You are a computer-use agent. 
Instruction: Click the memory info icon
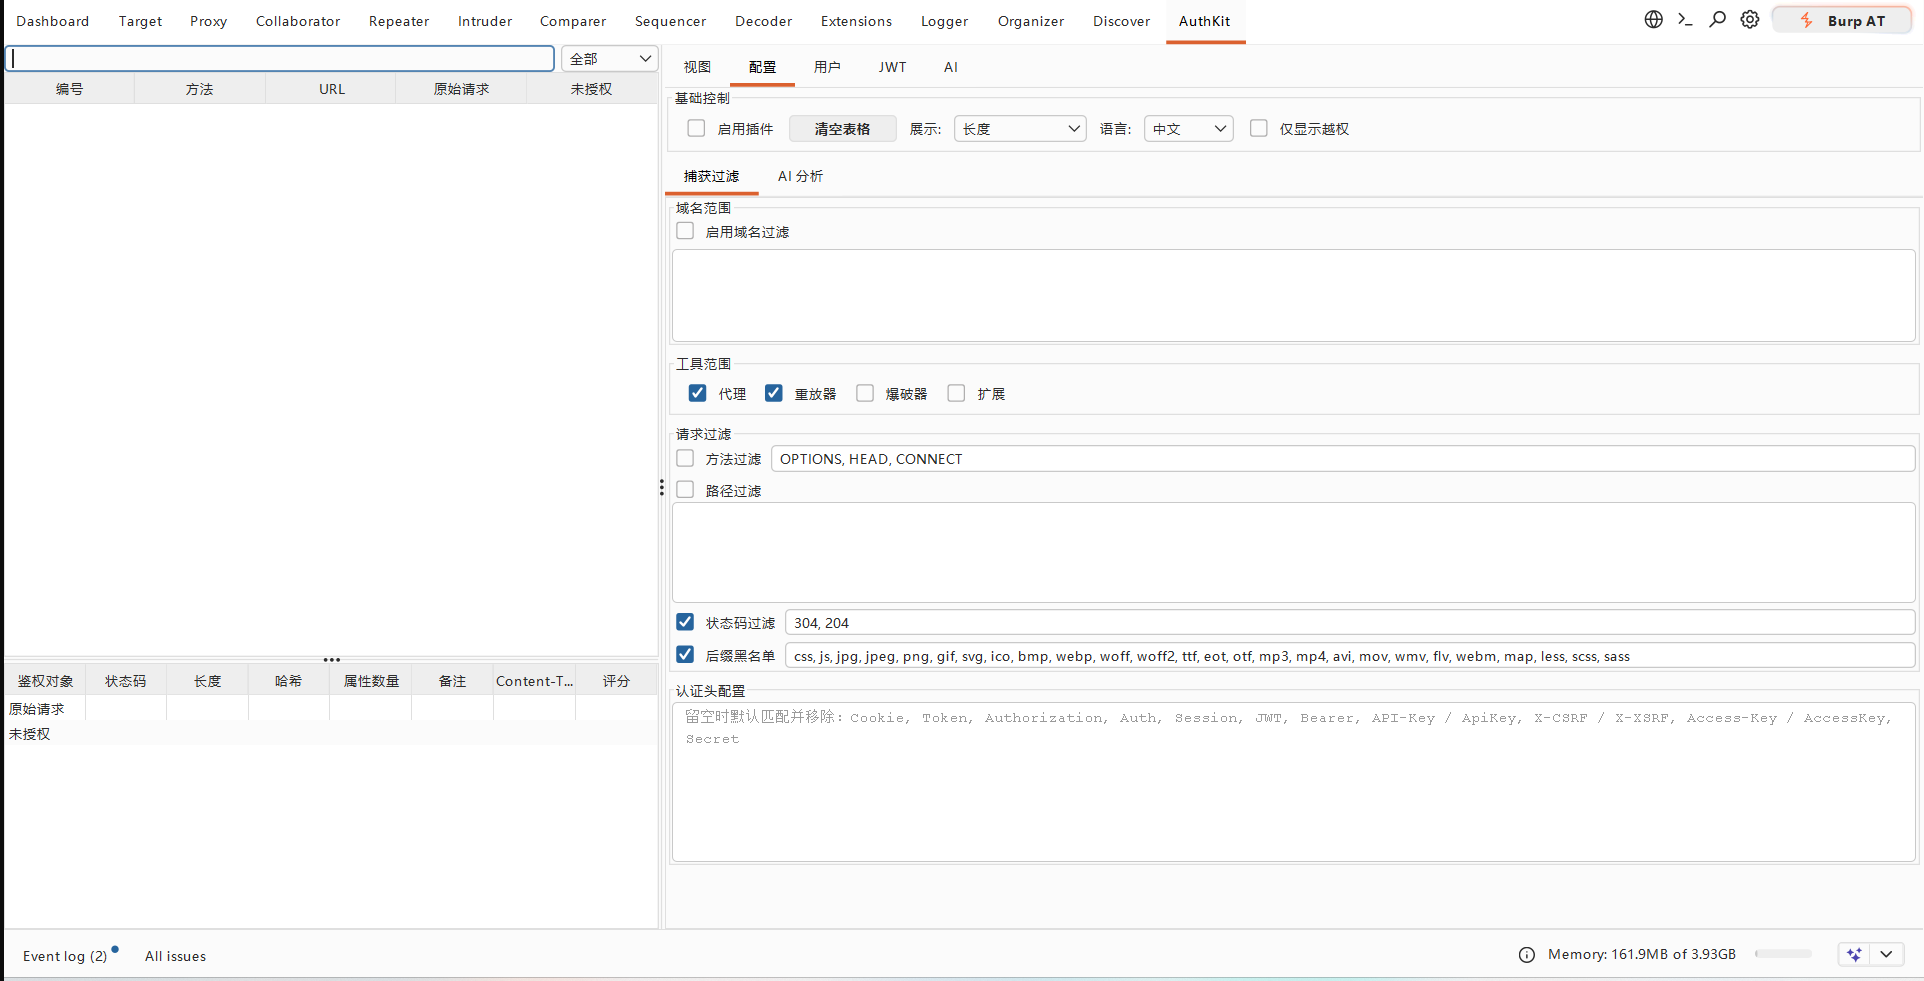pyautogui.click(x=1526, y=955)
